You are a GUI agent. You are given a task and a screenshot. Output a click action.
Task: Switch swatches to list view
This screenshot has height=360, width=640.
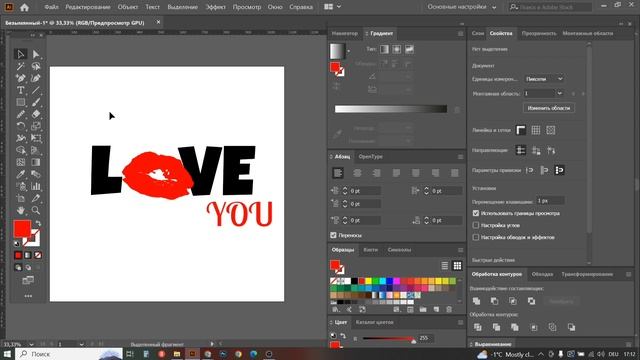[x=444, y=266]
